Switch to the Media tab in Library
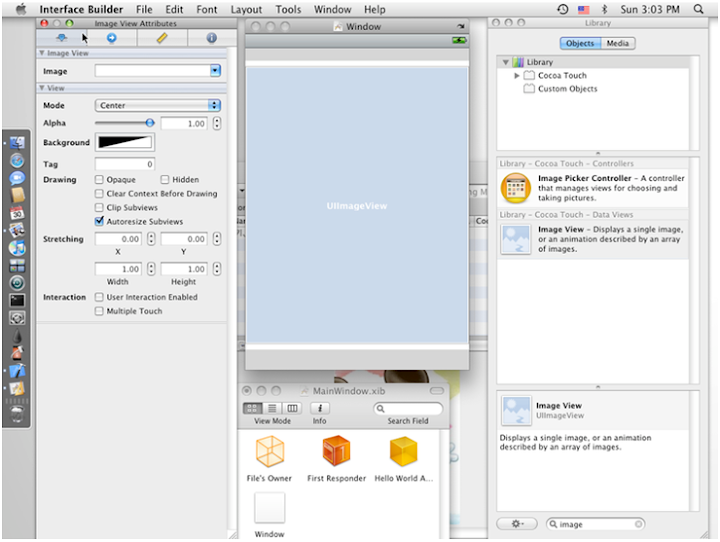Image resolution: width=720 pixels, height=542 pixels. pyautogui.click(x=618, y=43)
